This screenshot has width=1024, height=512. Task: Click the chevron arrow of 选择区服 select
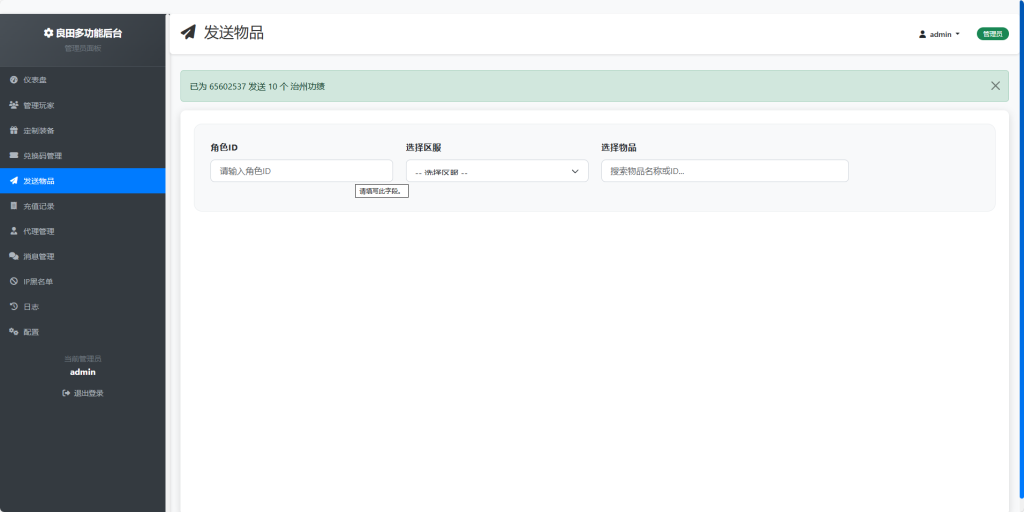tap(575, 171)
